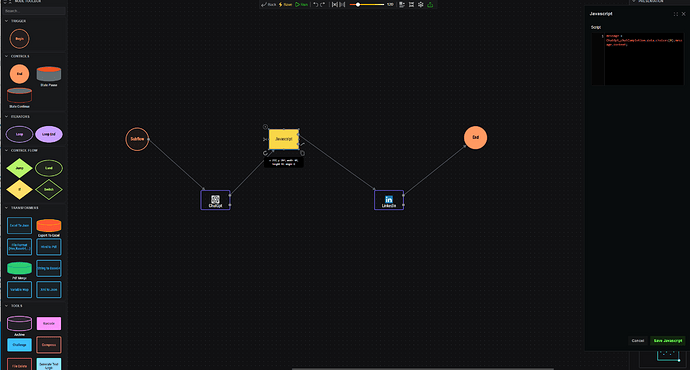
Task: Close the Javascript panel
Action: point(683,14)
